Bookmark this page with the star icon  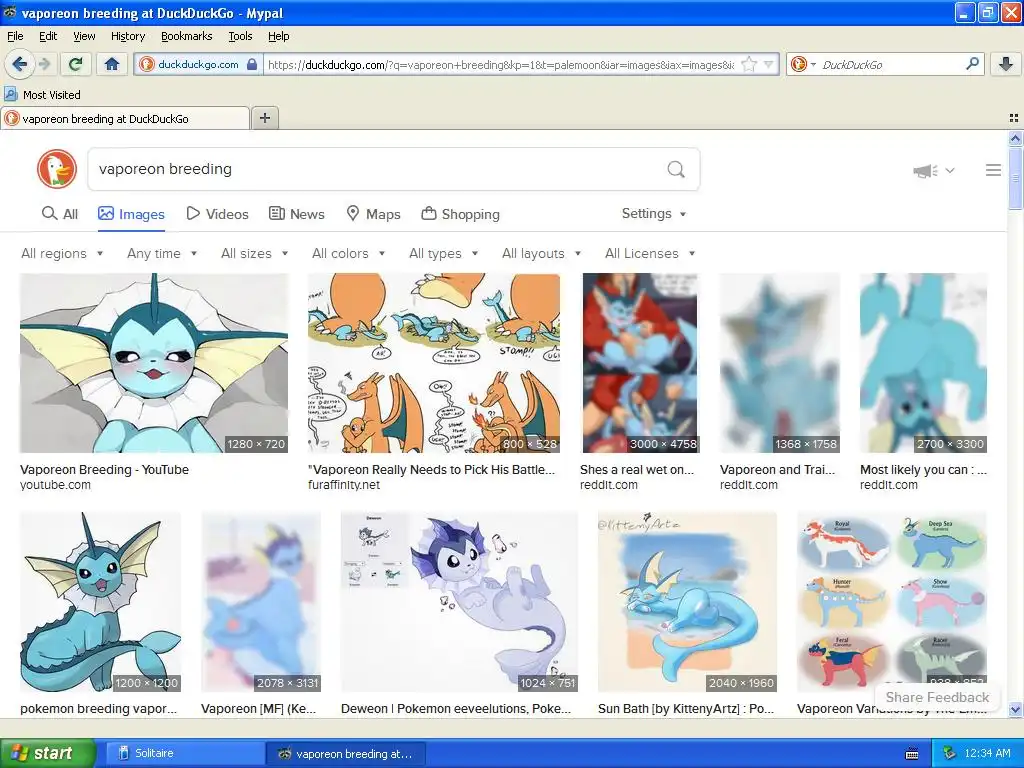pos(749,64)
